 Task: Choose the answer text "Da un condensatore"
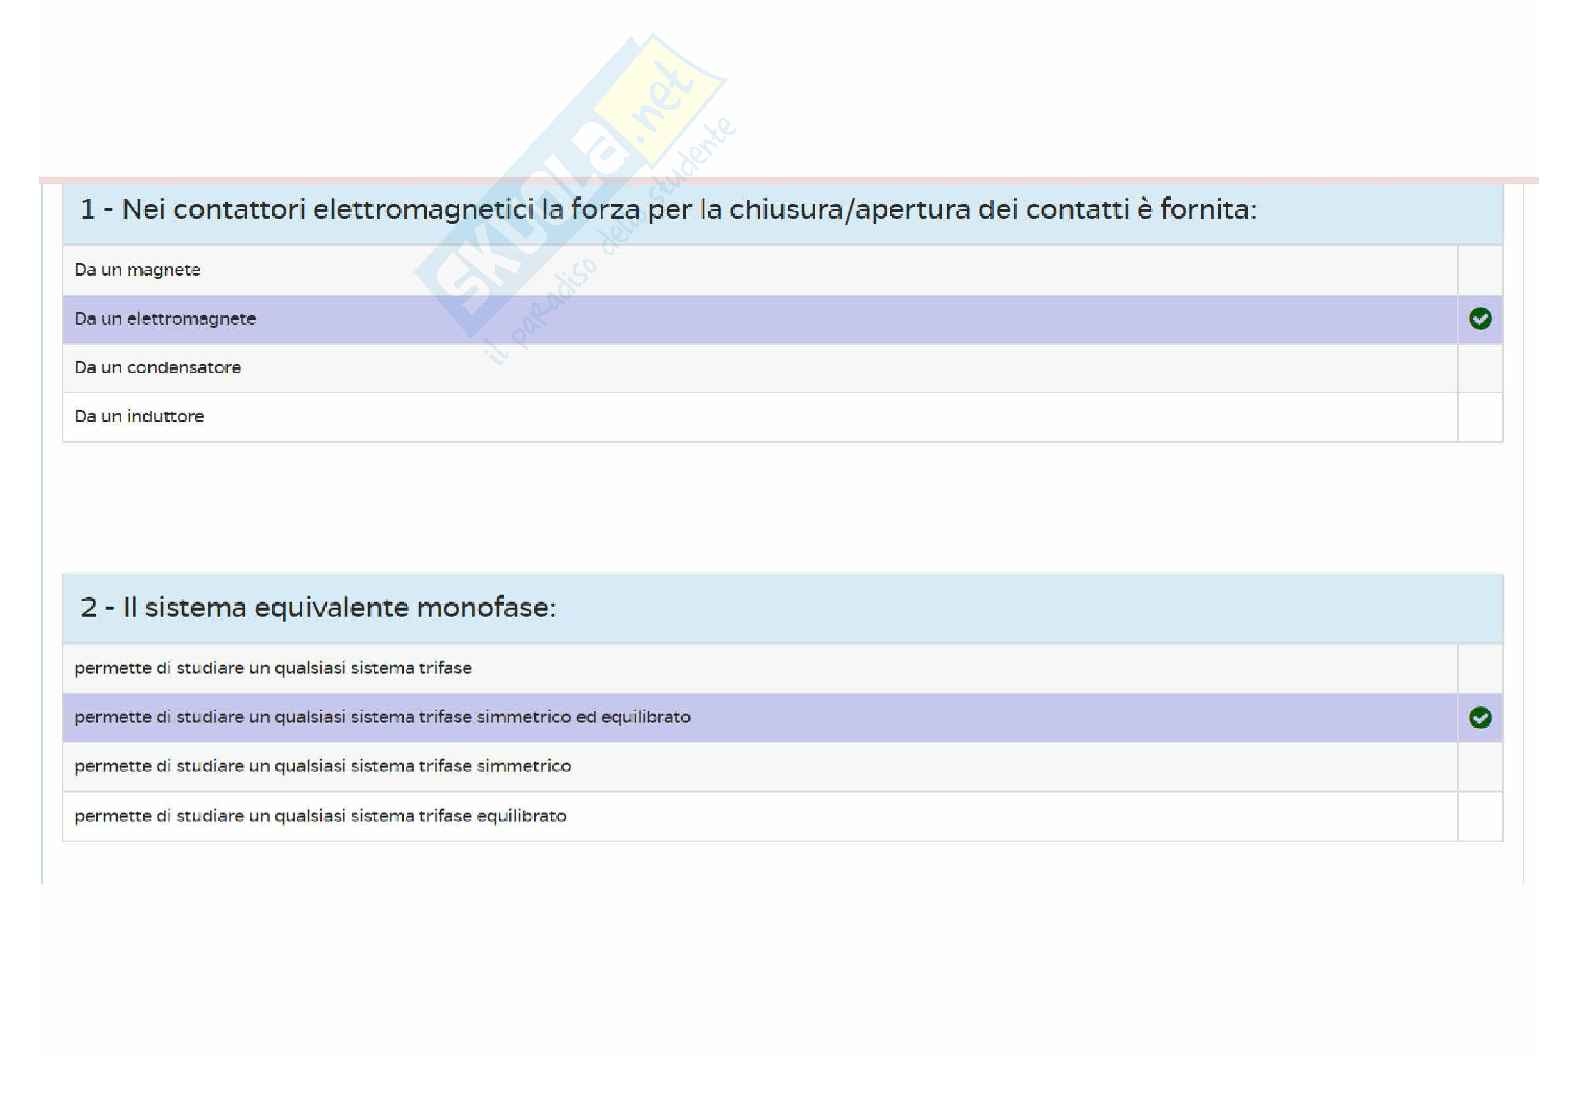(158, 368)
